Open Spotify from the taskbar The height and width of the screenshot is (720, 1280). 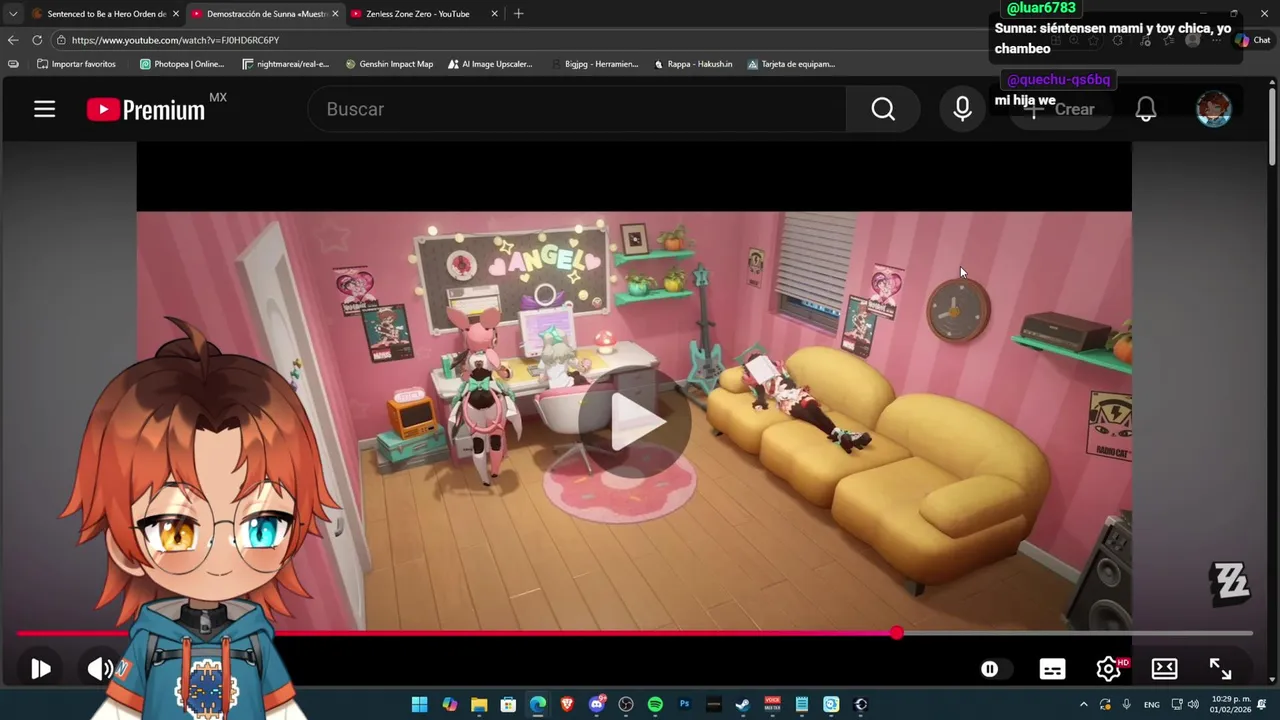point(655,705)
